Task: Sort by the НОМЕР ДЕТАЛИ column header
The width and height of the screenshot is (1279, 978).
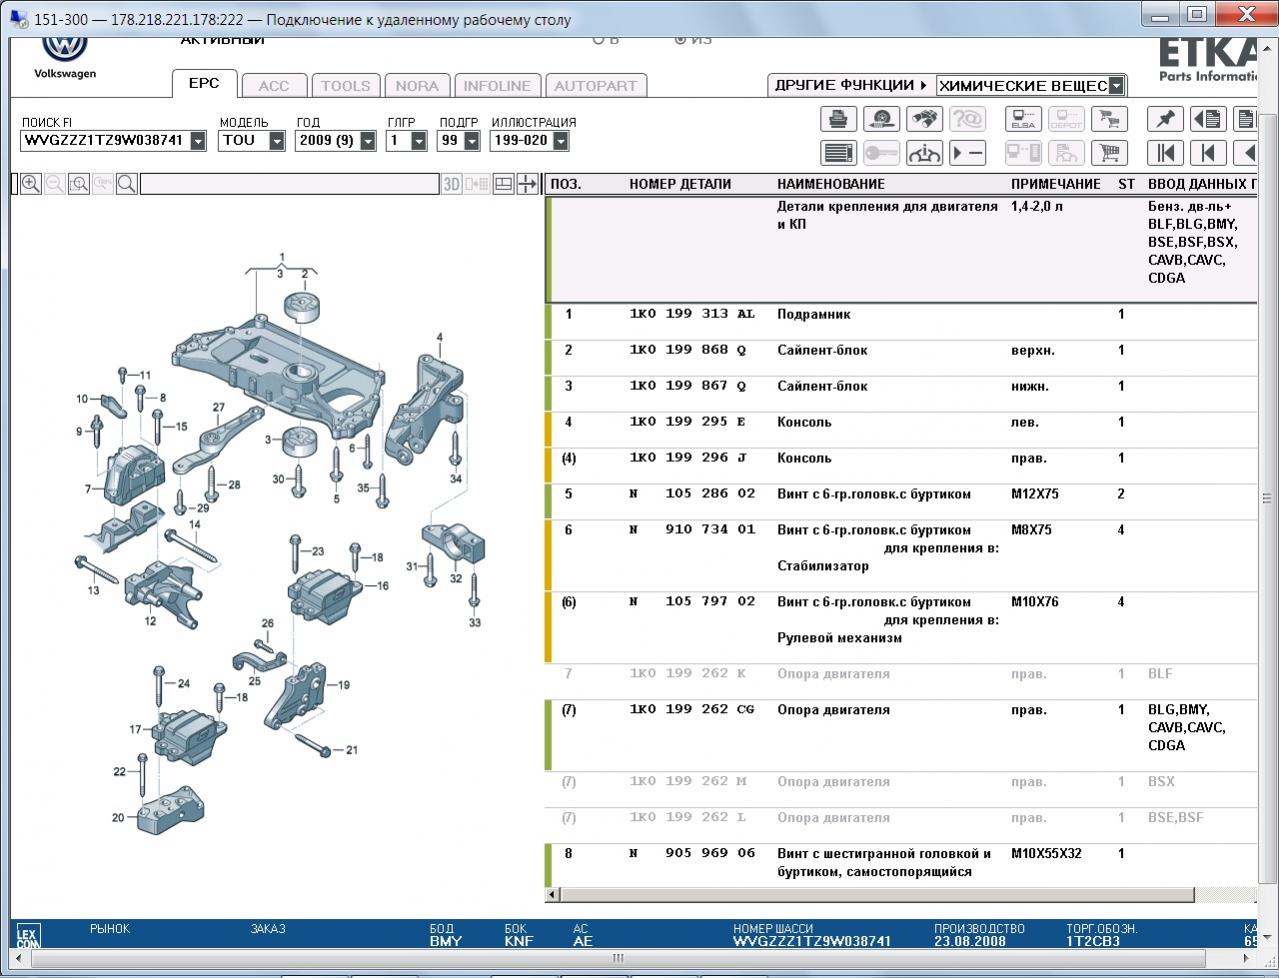Action: (680, 184)
